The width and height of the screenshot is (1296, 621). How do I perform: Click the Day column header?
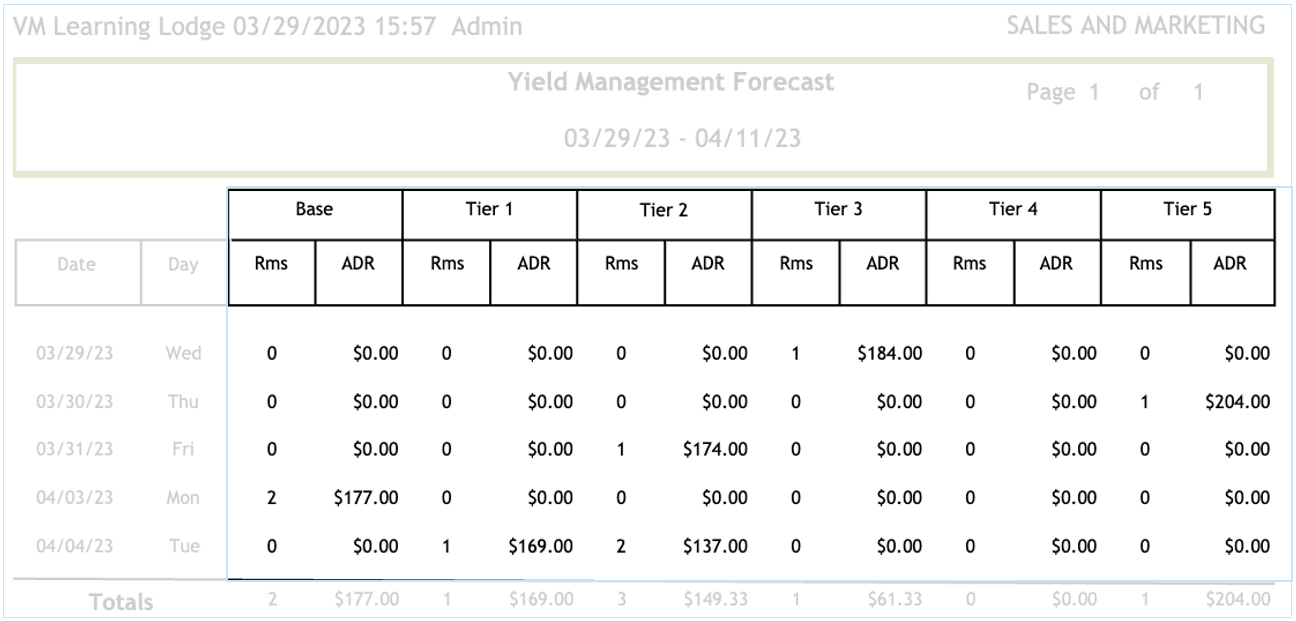click(x=184, y=265)
